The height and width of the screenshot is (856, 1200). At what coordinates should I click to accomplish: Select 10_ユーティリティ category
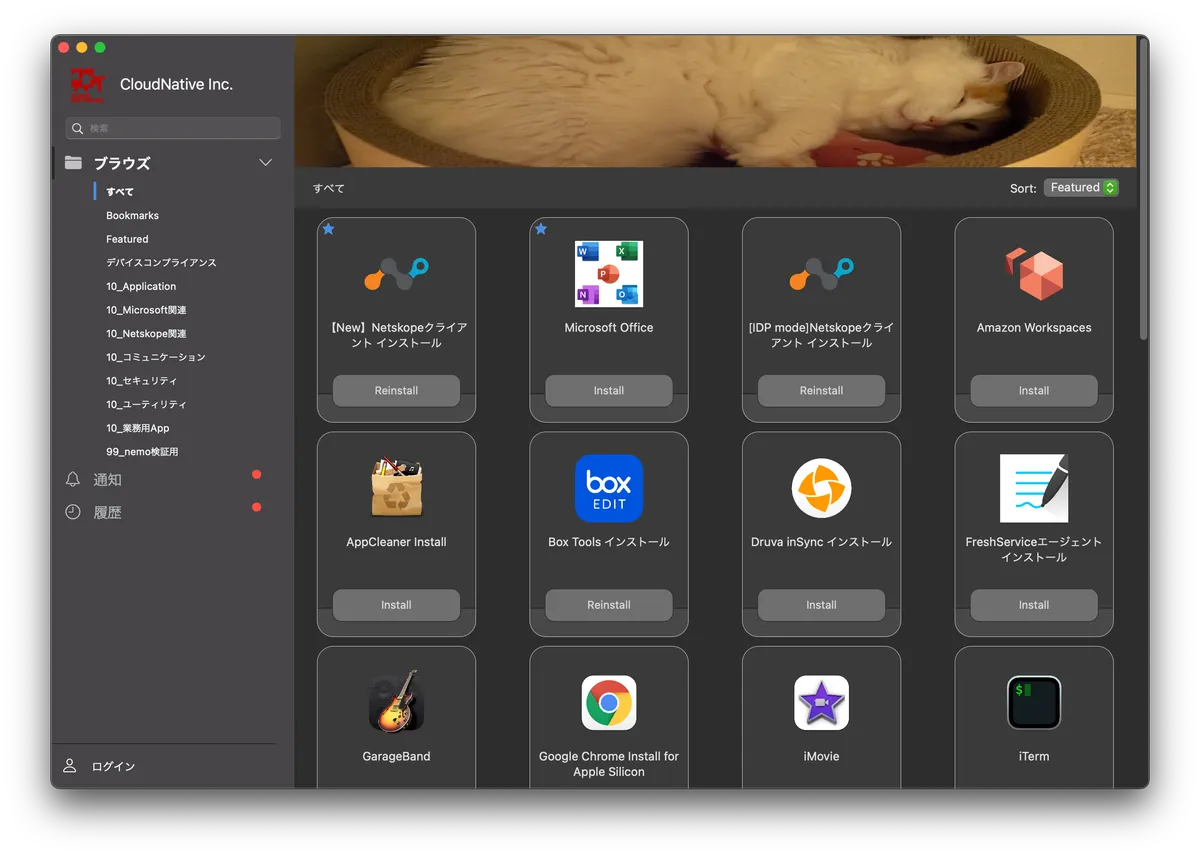(x=146, y=405)
